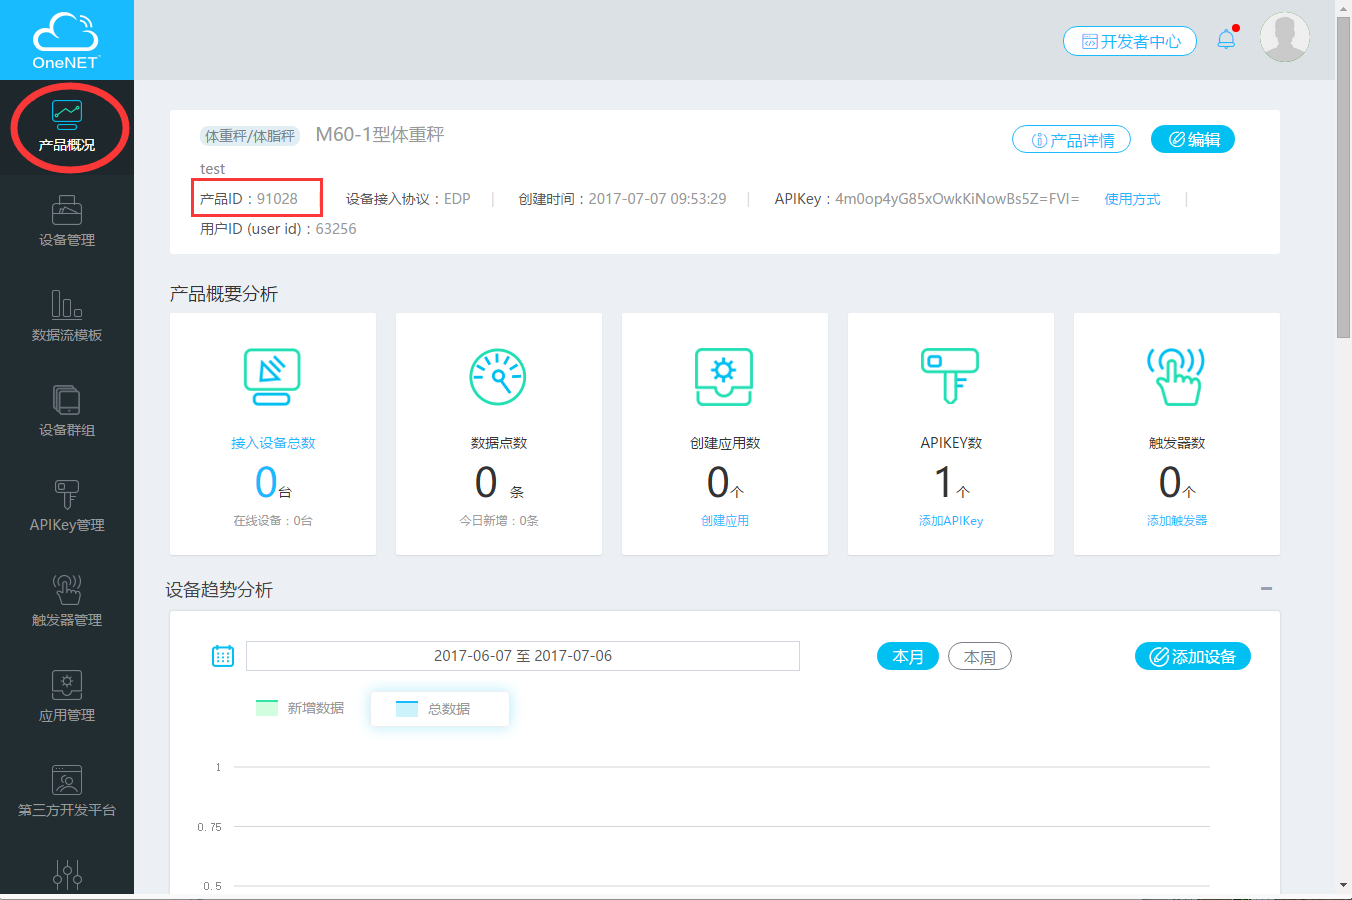The height and width of the screenshot is (900, 1352).
Task: Click the OneNET cloud logo
Action: [66, 40]
